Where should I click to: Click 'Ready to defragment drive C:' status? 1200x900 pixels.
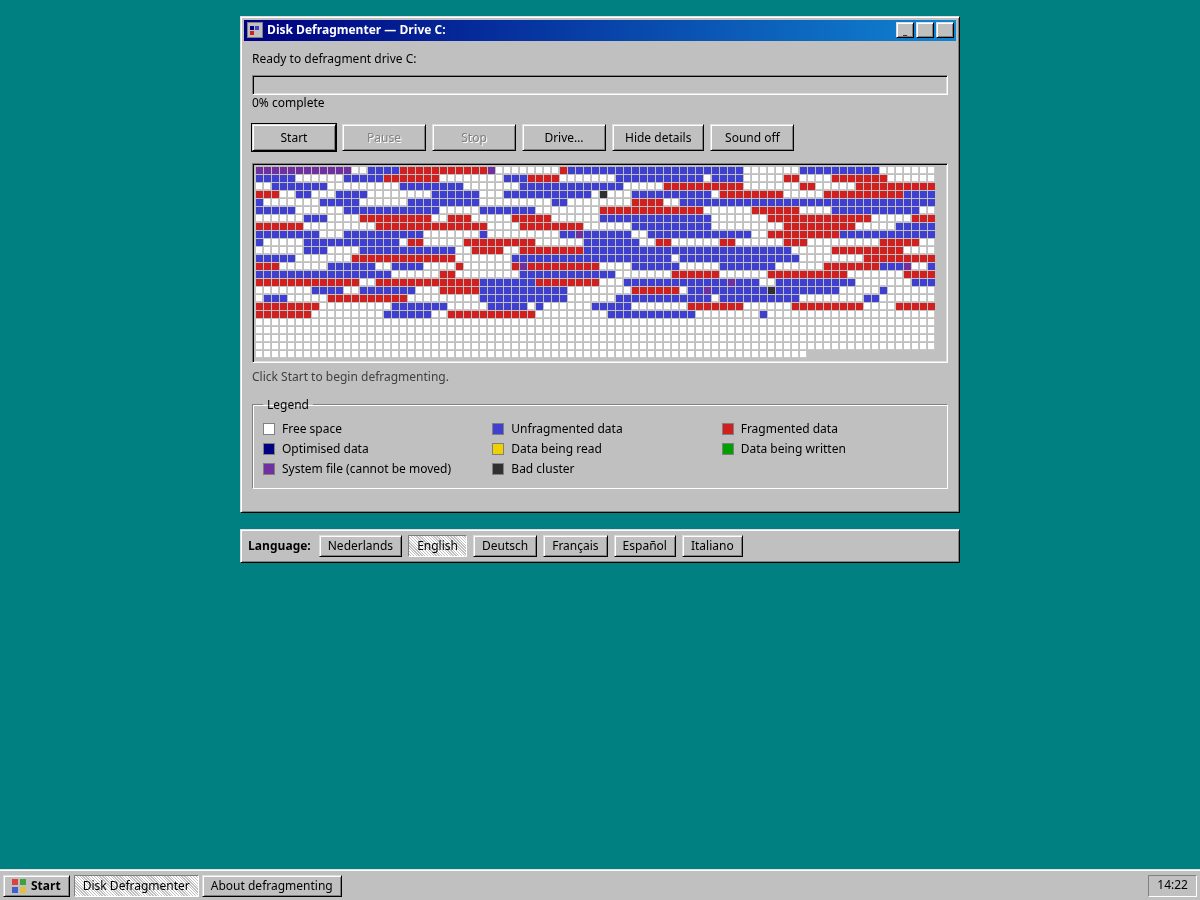click(x=334, y=59)
